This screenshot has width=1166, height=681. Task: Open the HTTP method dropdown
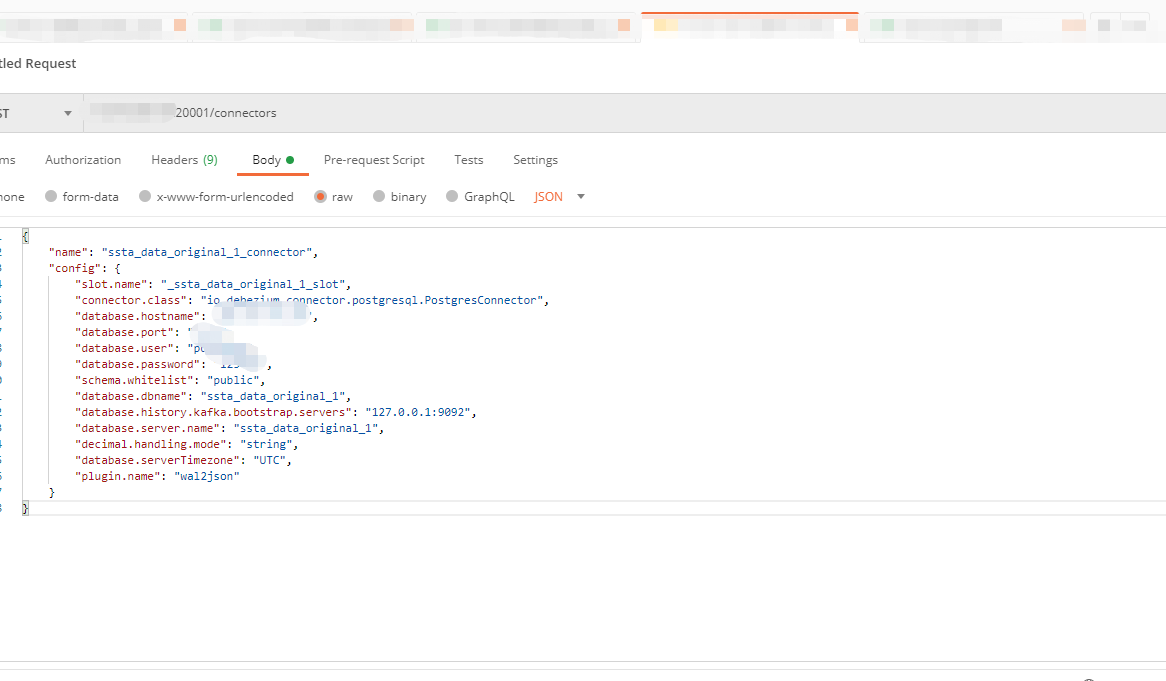[x=67, y=113]
